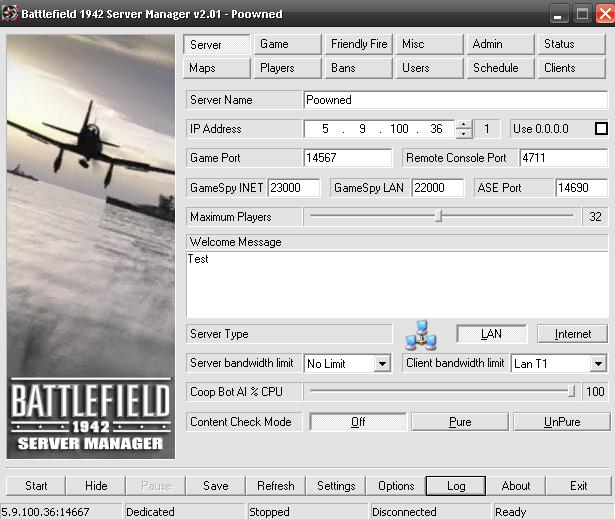
Task: Click the Refresh button
Action: coord(276,486)
